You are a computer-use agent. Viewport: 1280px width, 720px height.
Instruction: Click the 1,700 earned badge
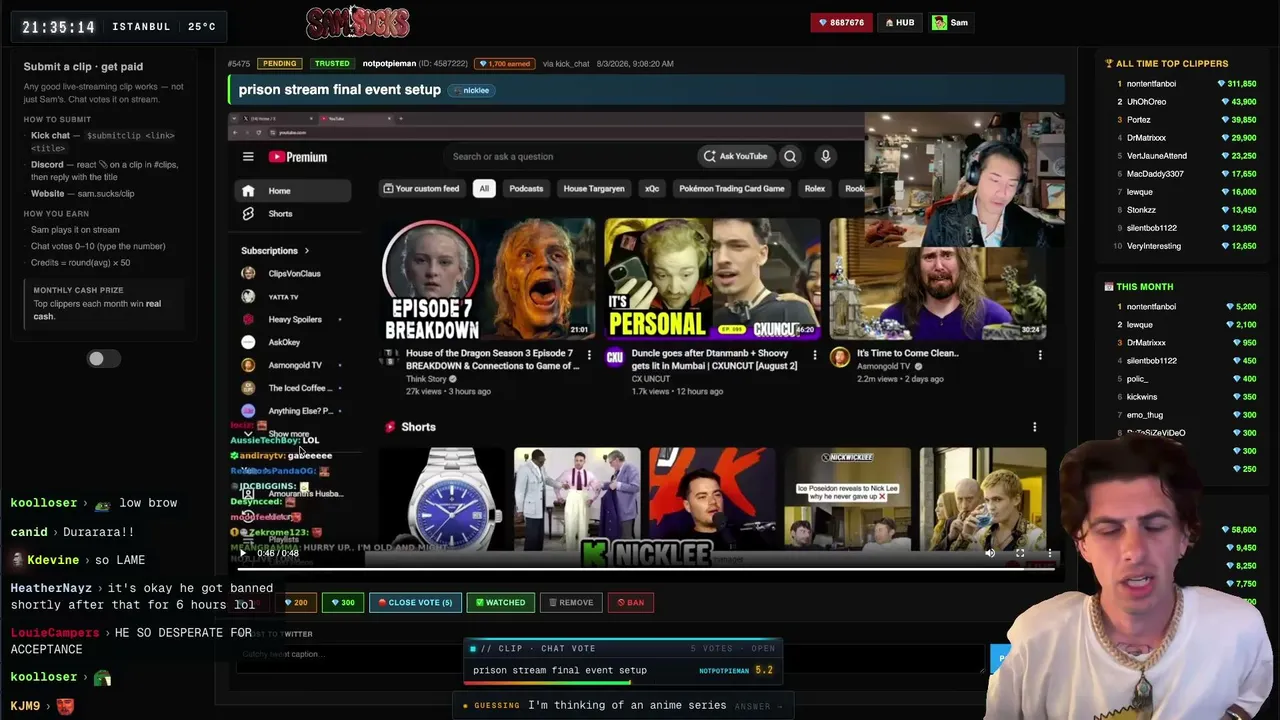click(505, 64)
